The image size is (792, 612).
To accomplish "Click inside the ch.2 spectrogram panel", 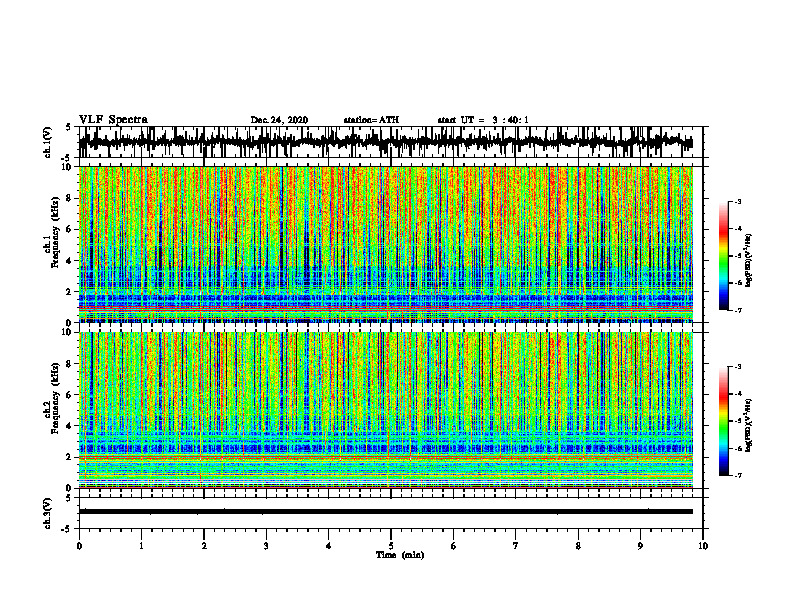I will coord(386,410).
